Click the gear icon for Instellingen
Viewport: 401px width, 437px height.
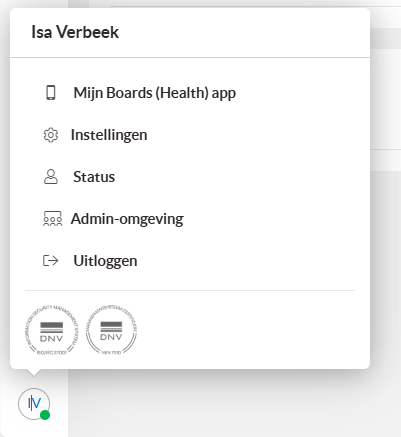[x=51, y=135]
